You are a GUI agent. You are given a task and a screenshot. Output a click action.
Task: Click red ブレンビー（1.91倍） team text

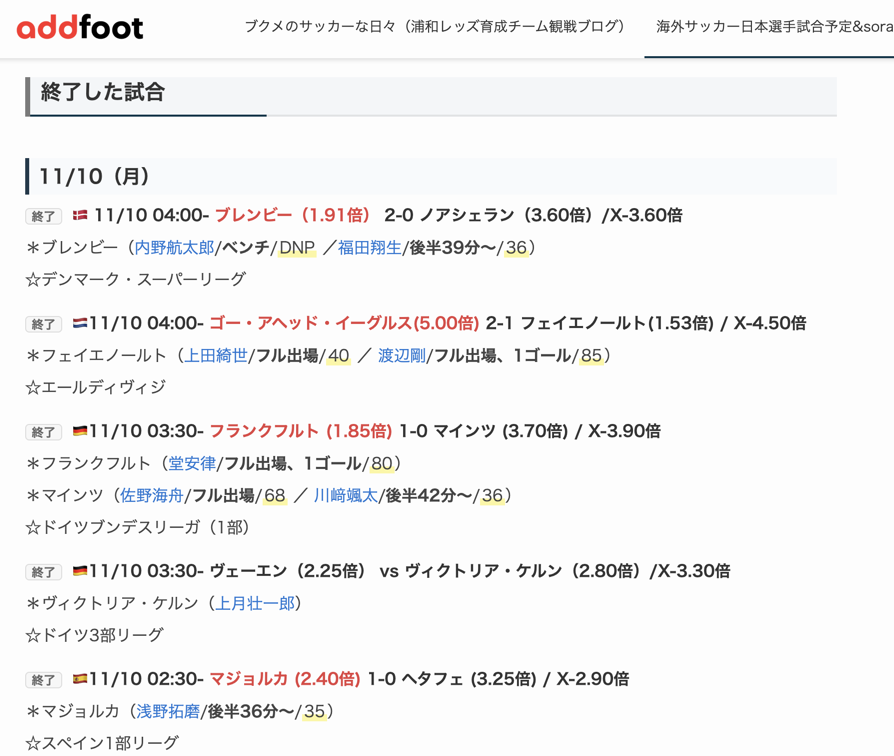(292, 215)
